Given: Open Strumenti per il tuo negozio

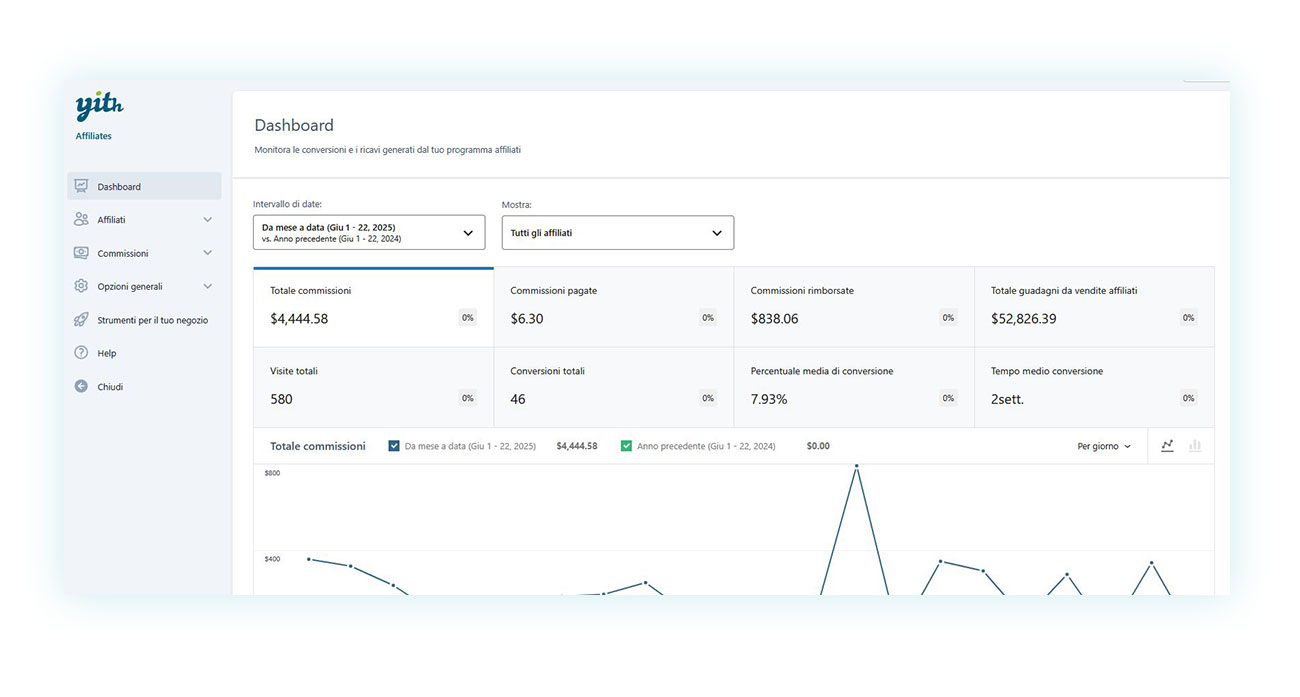Looking at the screenshot, I should pyautogui.click(x=144, y=320).
